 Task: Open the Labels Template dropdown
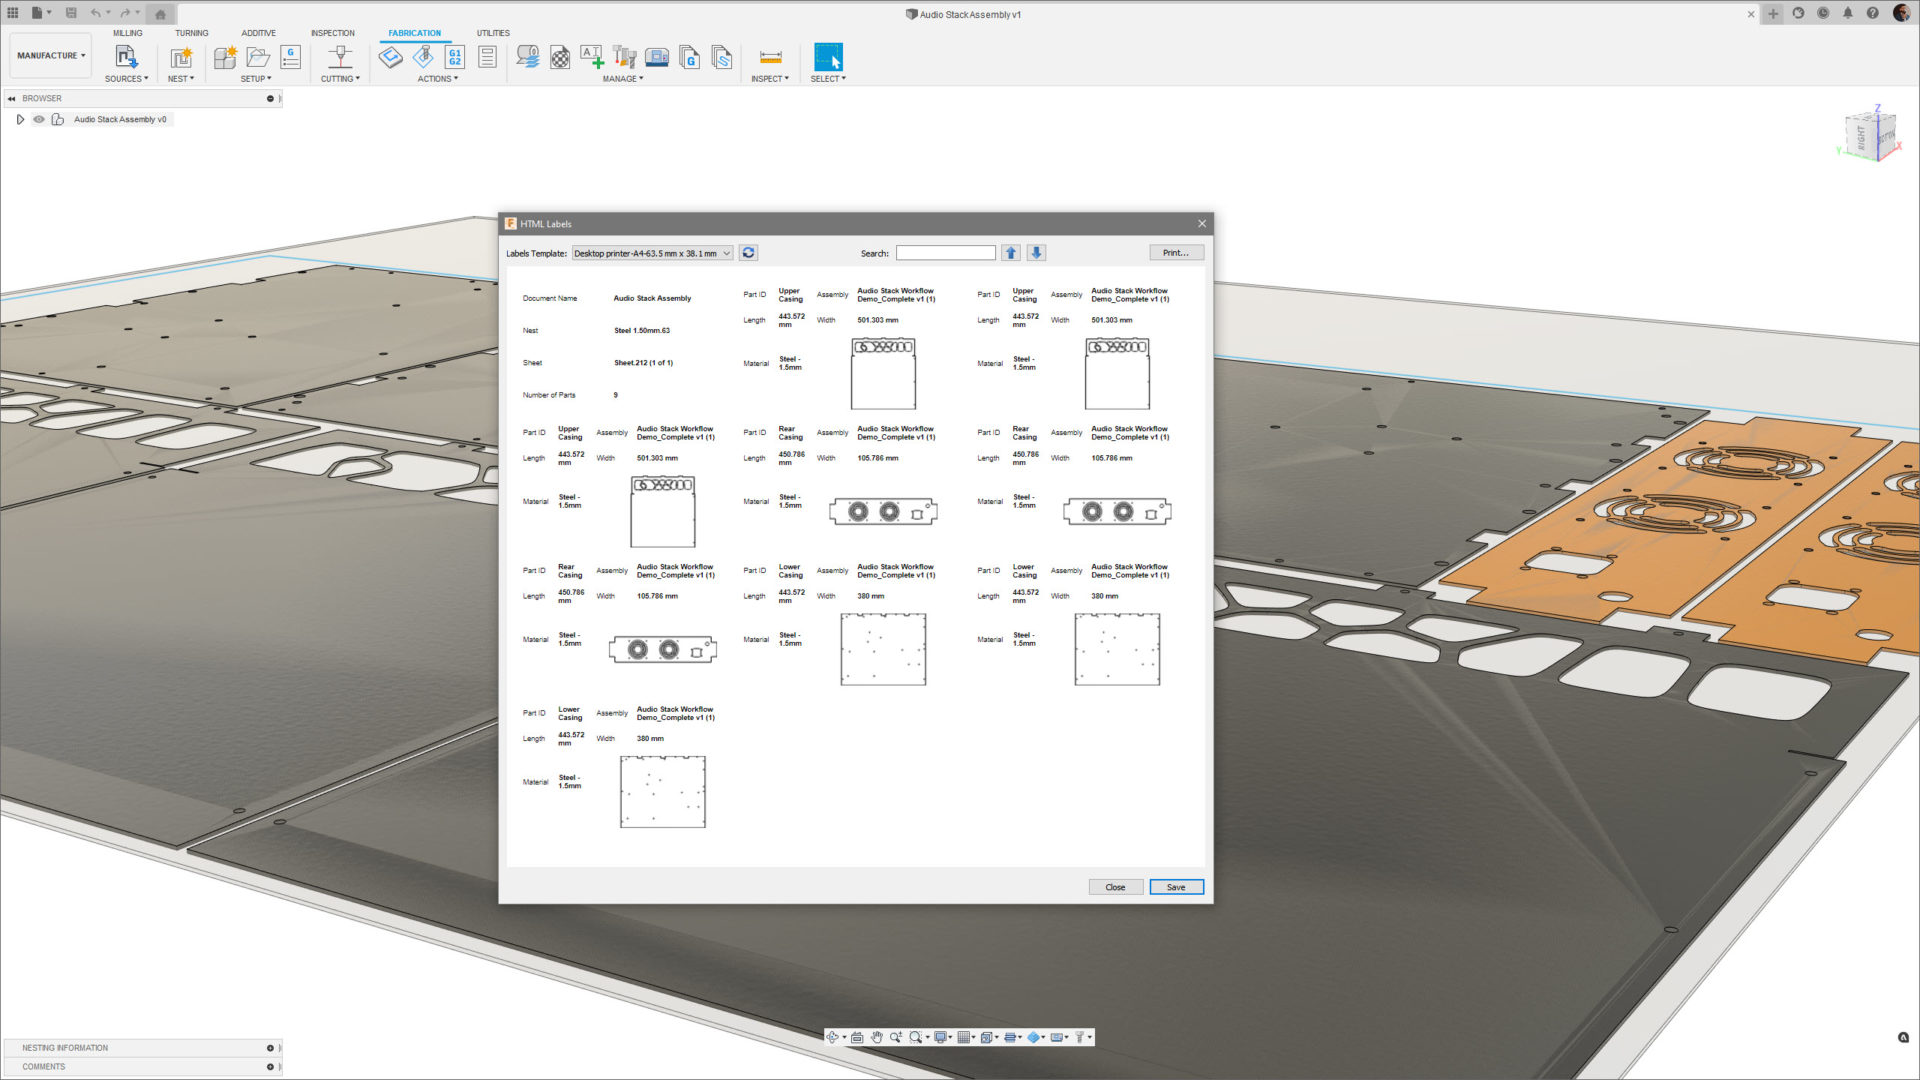652,253
